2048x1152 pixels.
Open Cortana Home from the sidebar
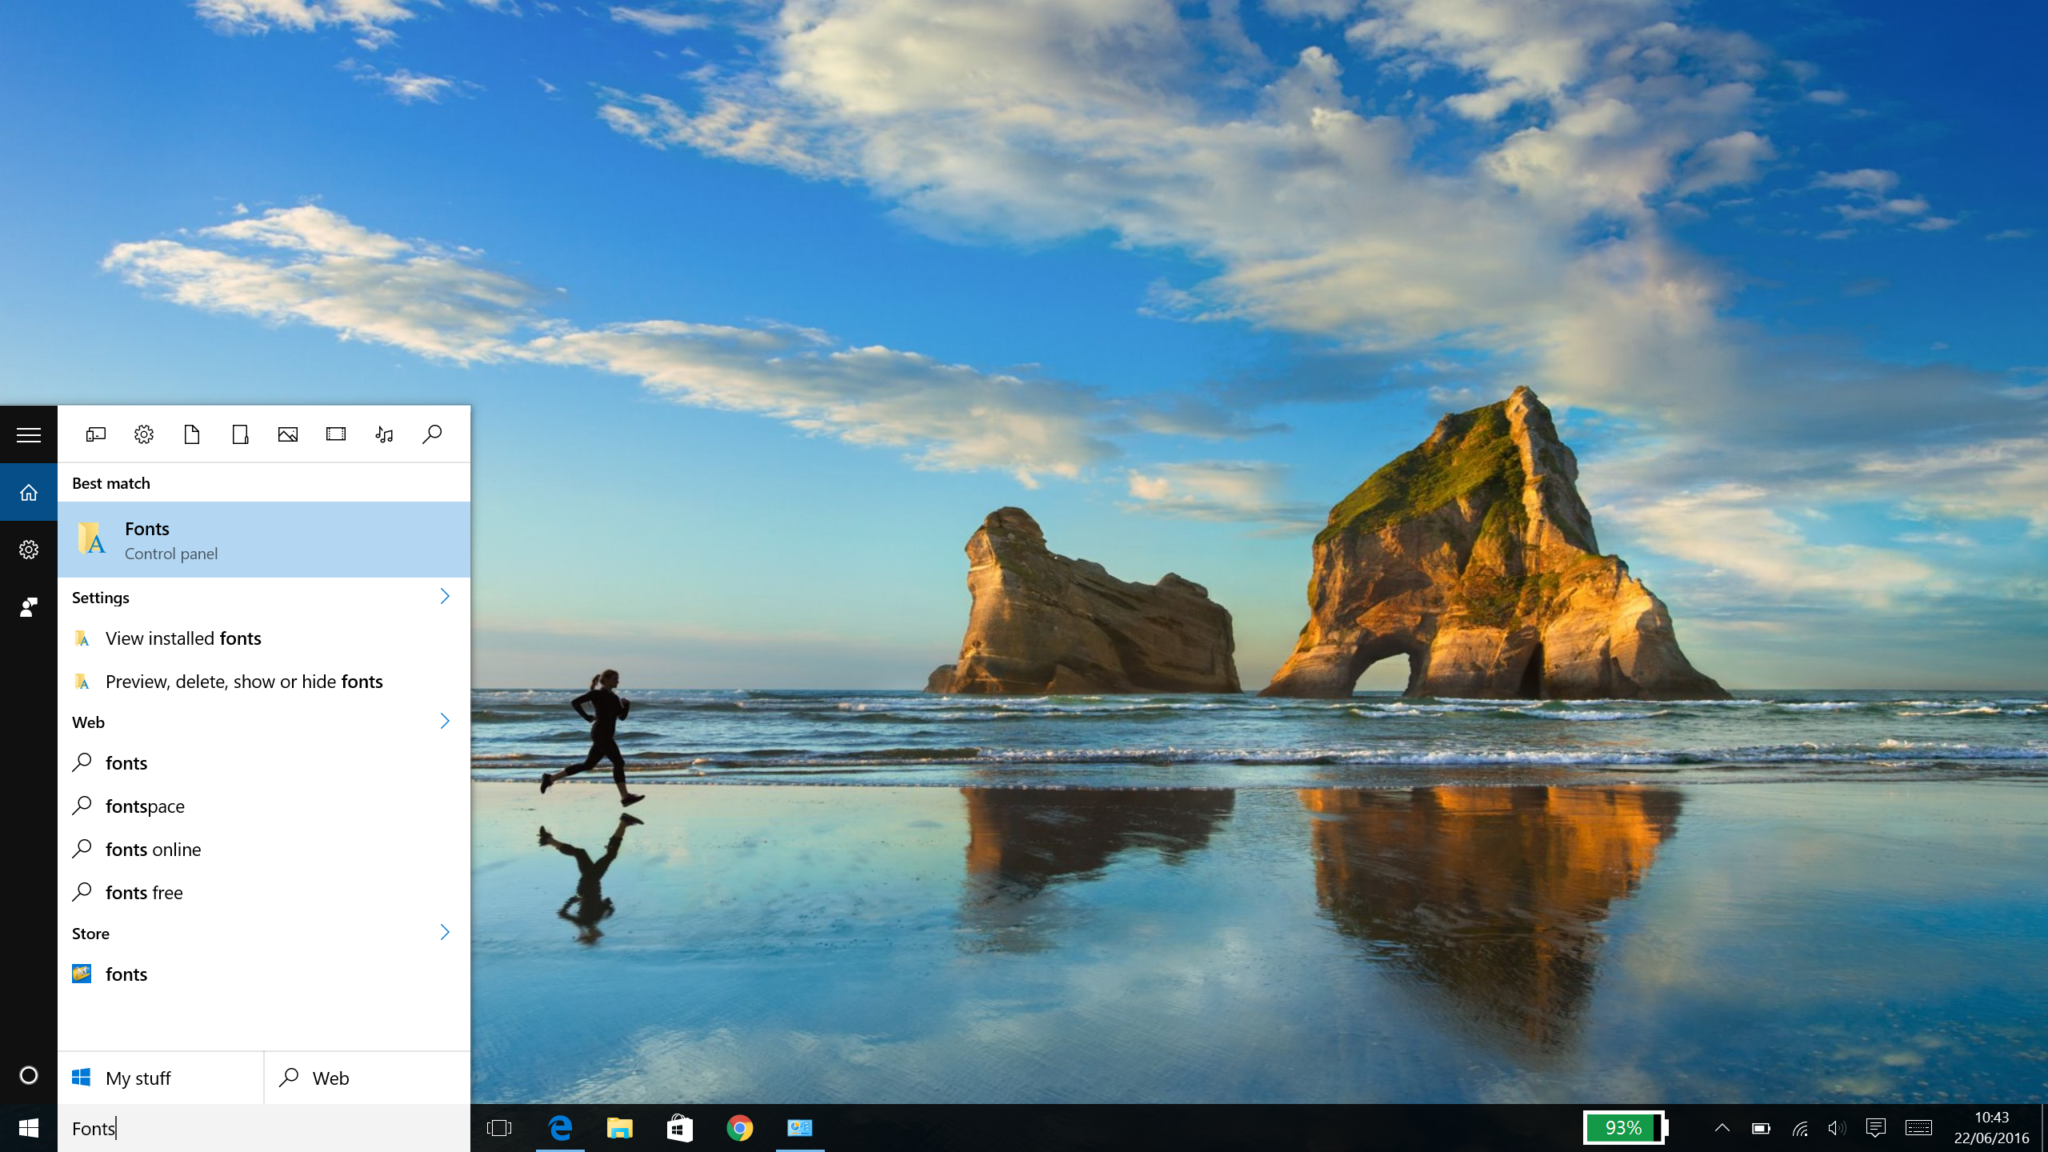[28, 491]
